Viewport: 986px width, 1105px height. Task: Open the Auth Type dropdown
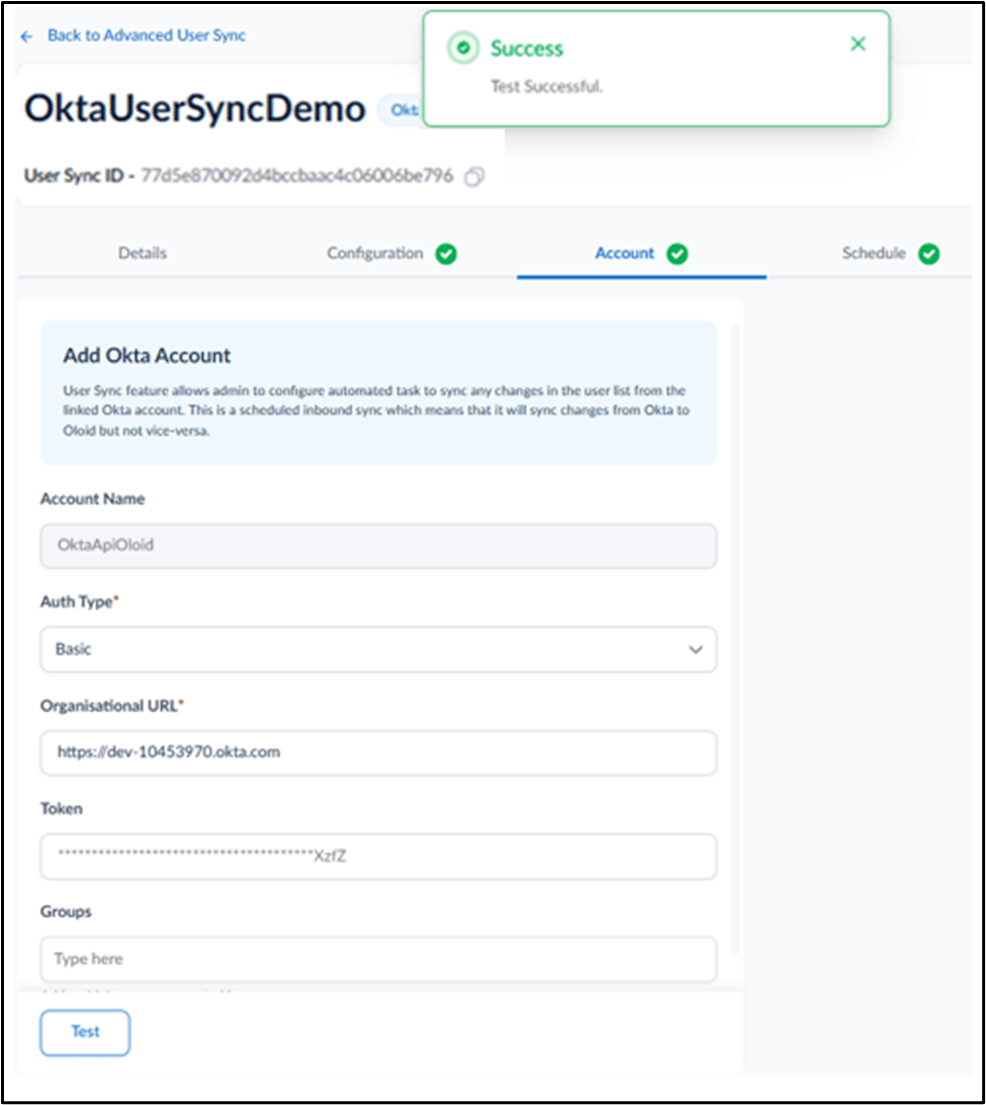[x=378, y=649]
